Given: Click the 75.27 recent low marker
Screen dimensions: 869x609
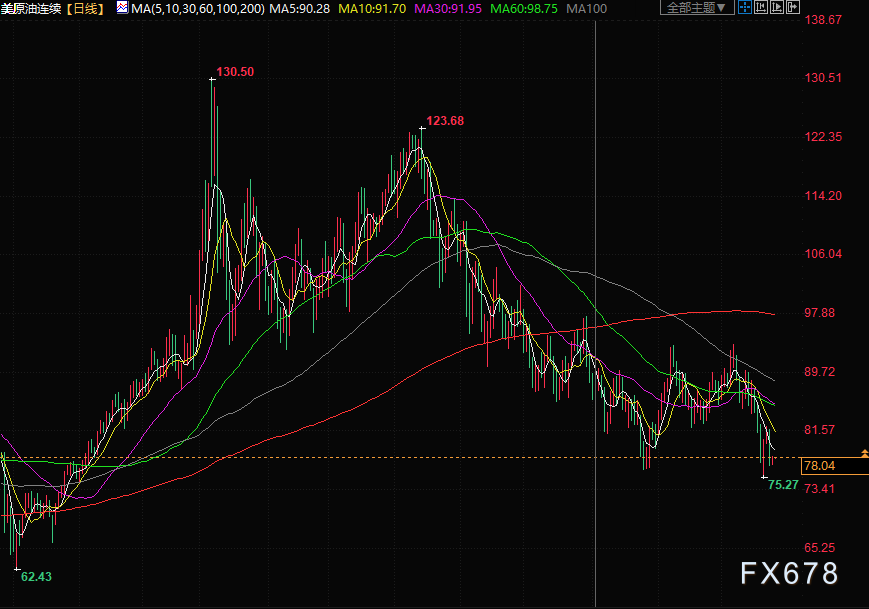Looking at the screenshot, I should coord(782,485).
